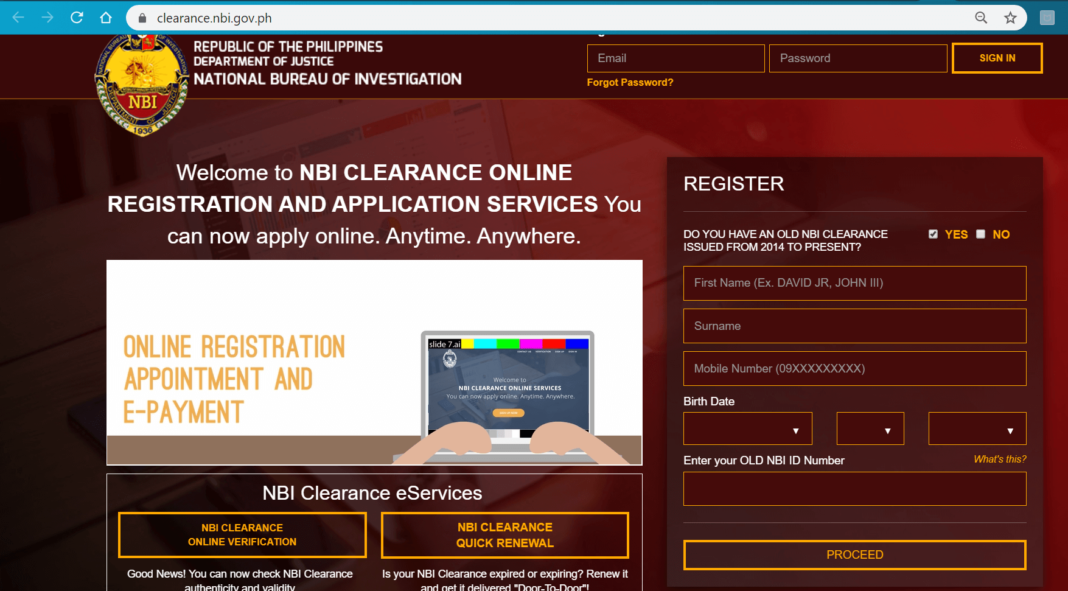Screen dimensions: 1068x591
Task: Click the What's this? link
Action: [x=1000, y=458]
